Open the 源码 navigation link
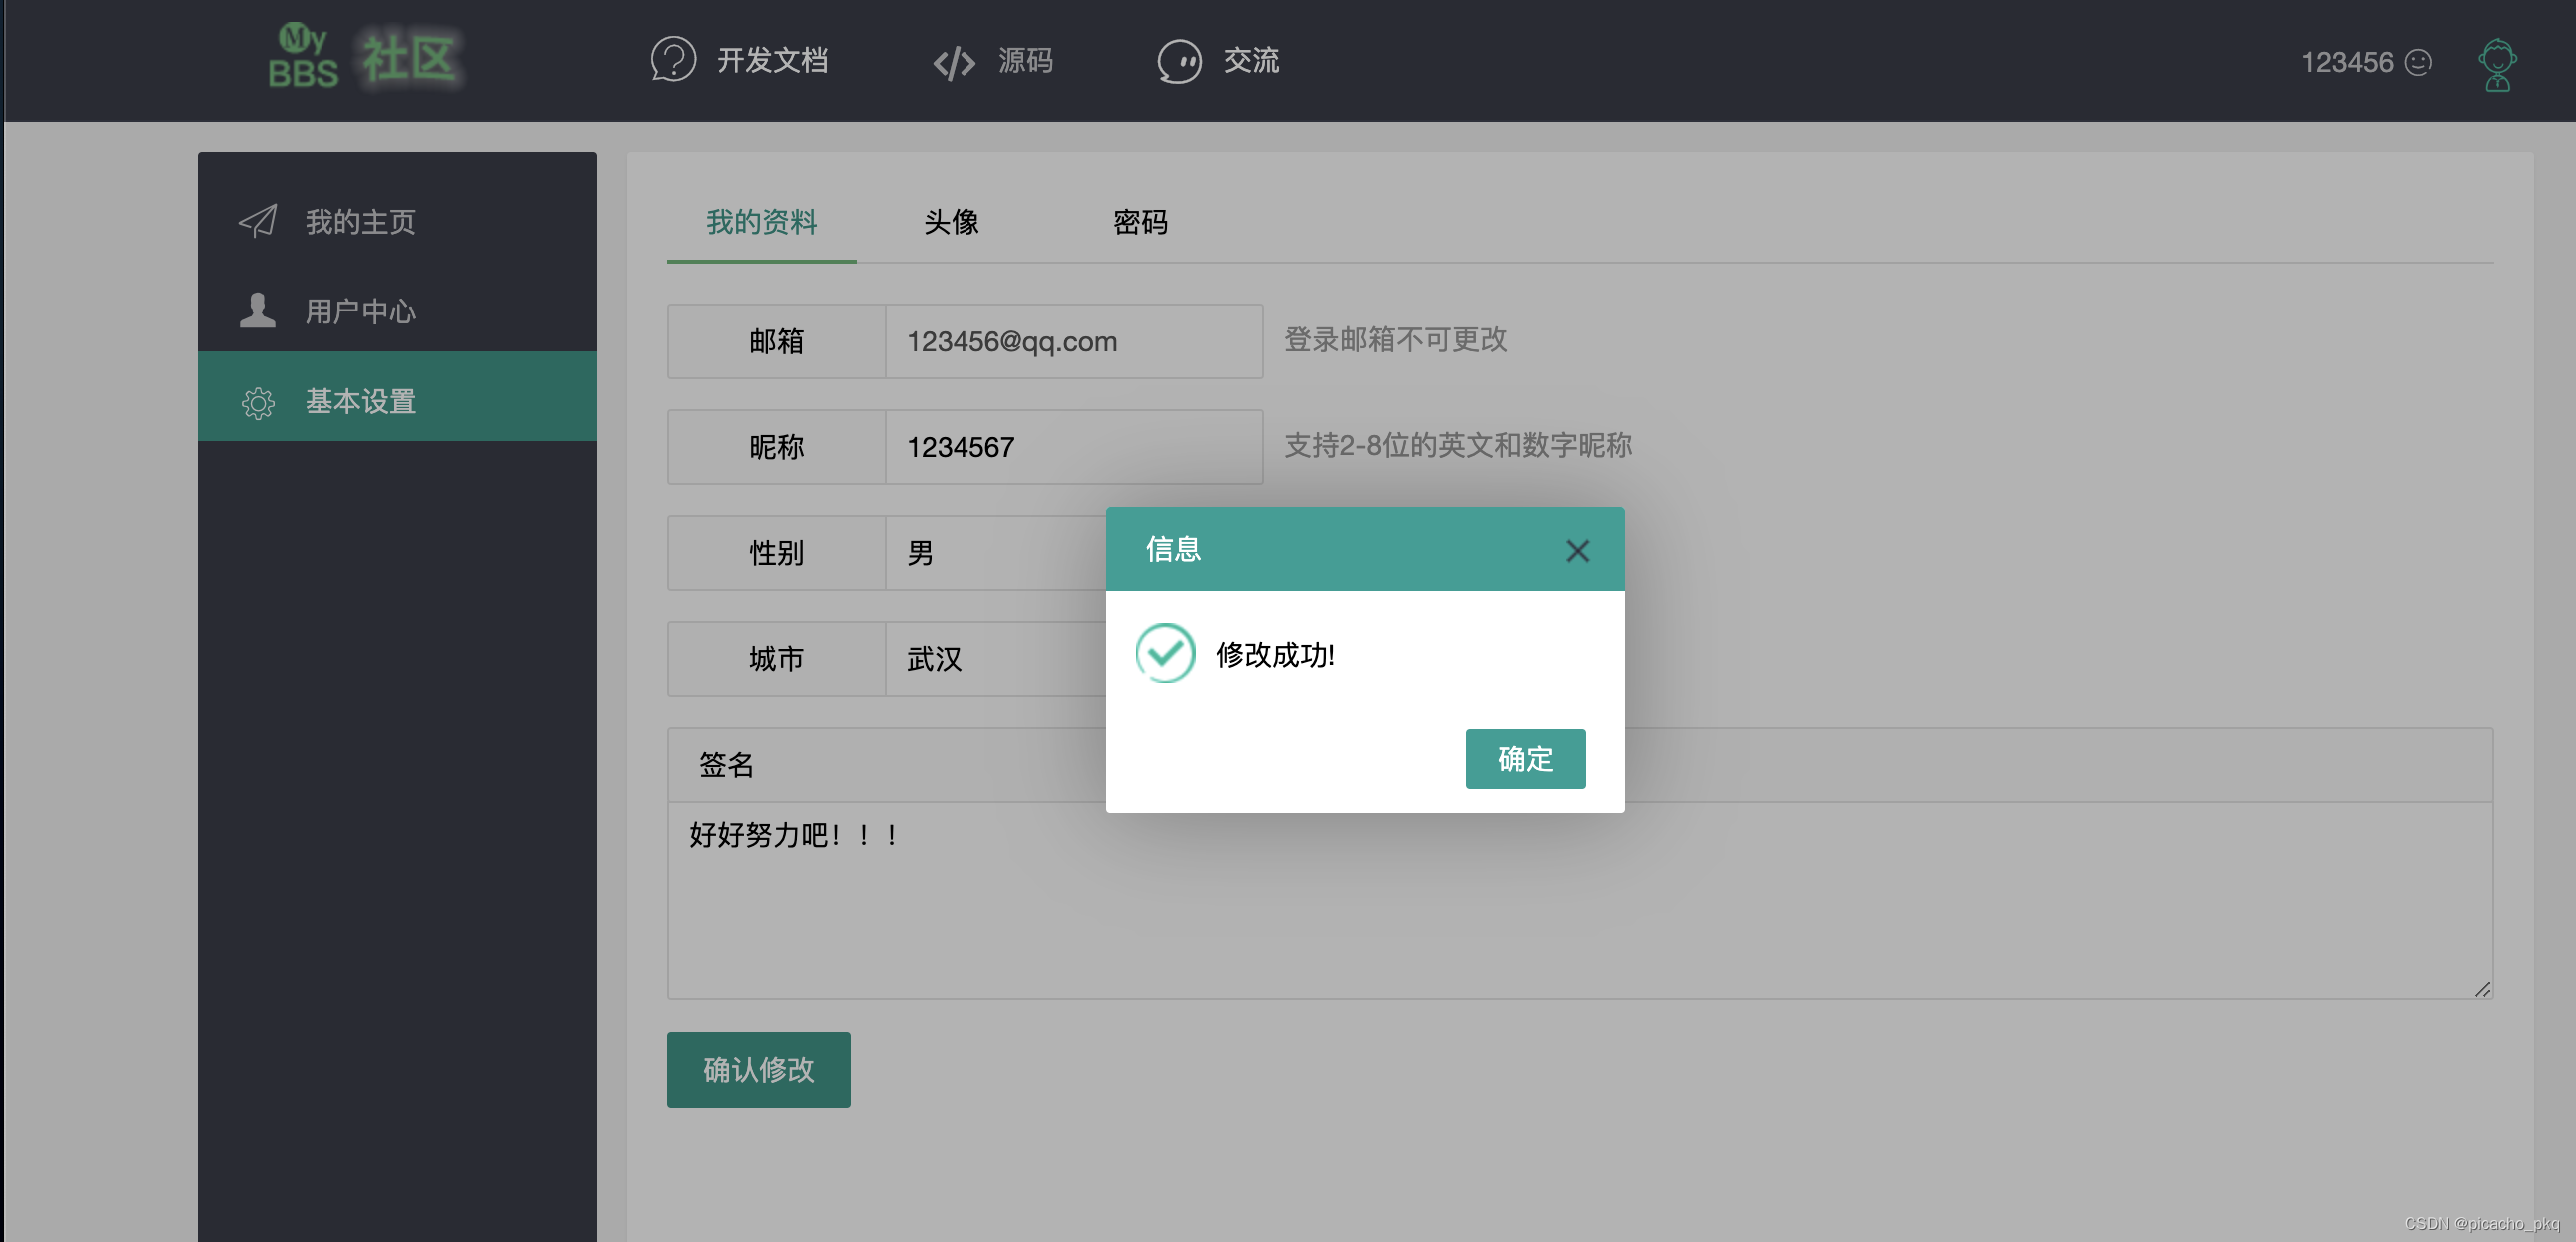Viewport: 2576px width, 1242px height. [1026, 60]
